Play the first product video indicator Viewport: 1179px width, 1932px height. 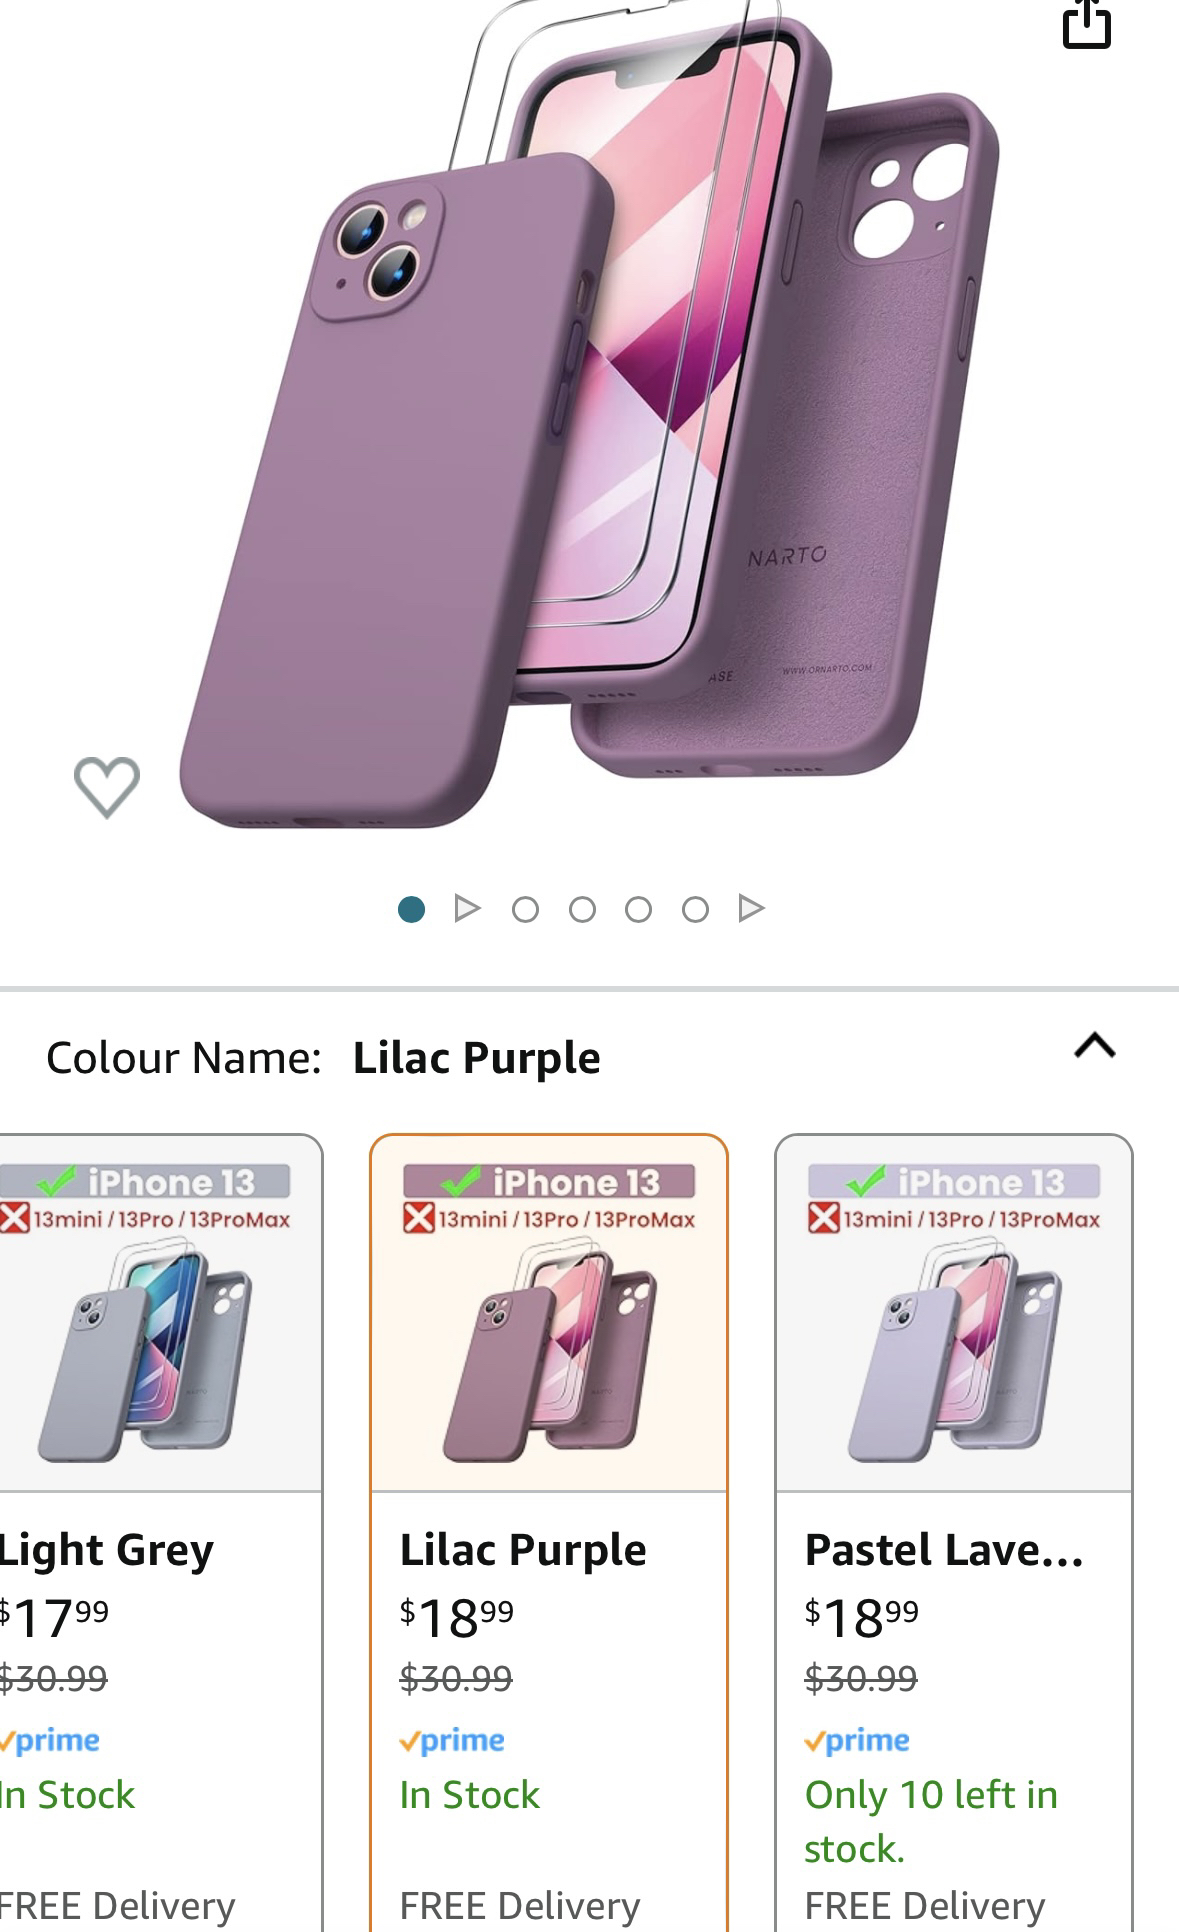tap(466, 908)
